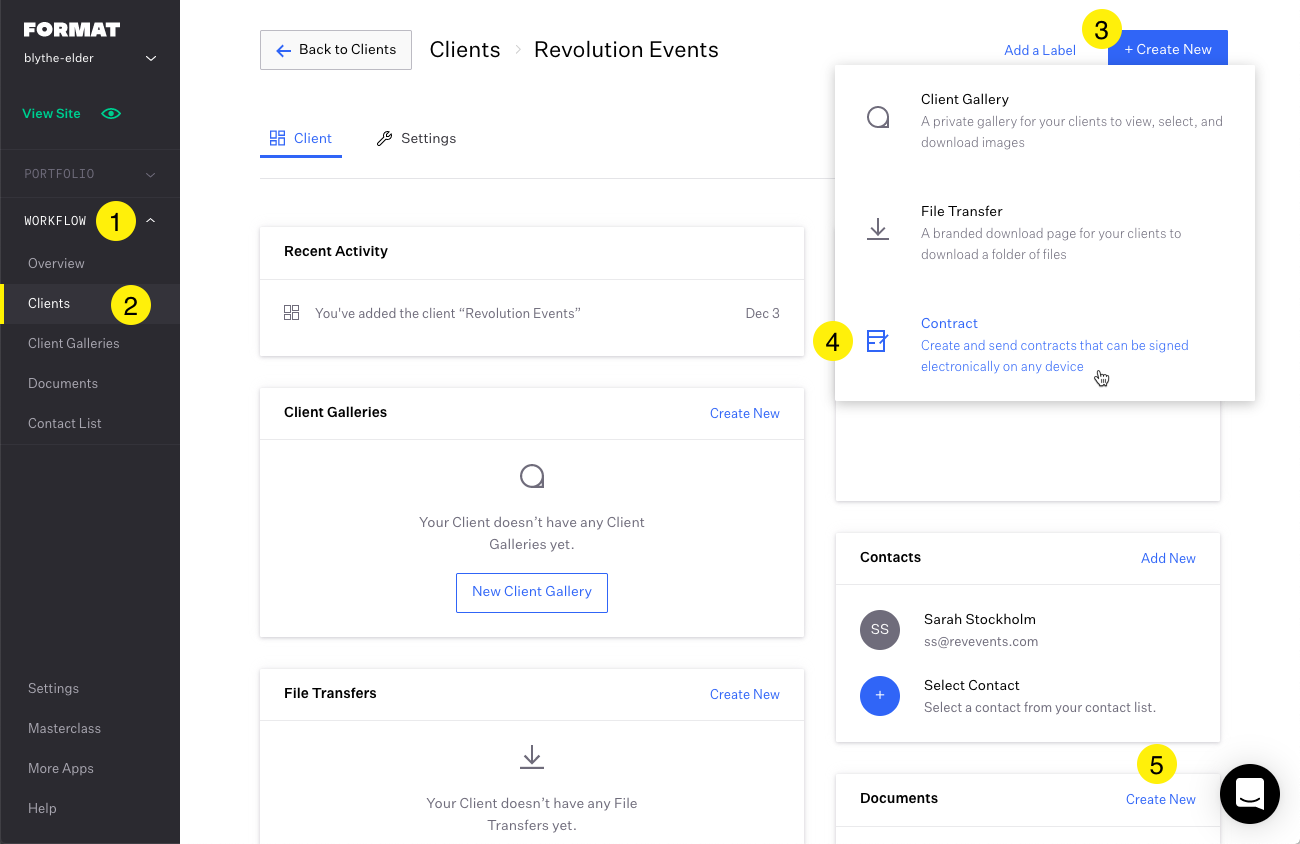The height and width of the screenshot is (844, 1300).
Task: Expand the Portfolio section
Action: [150, 175]
